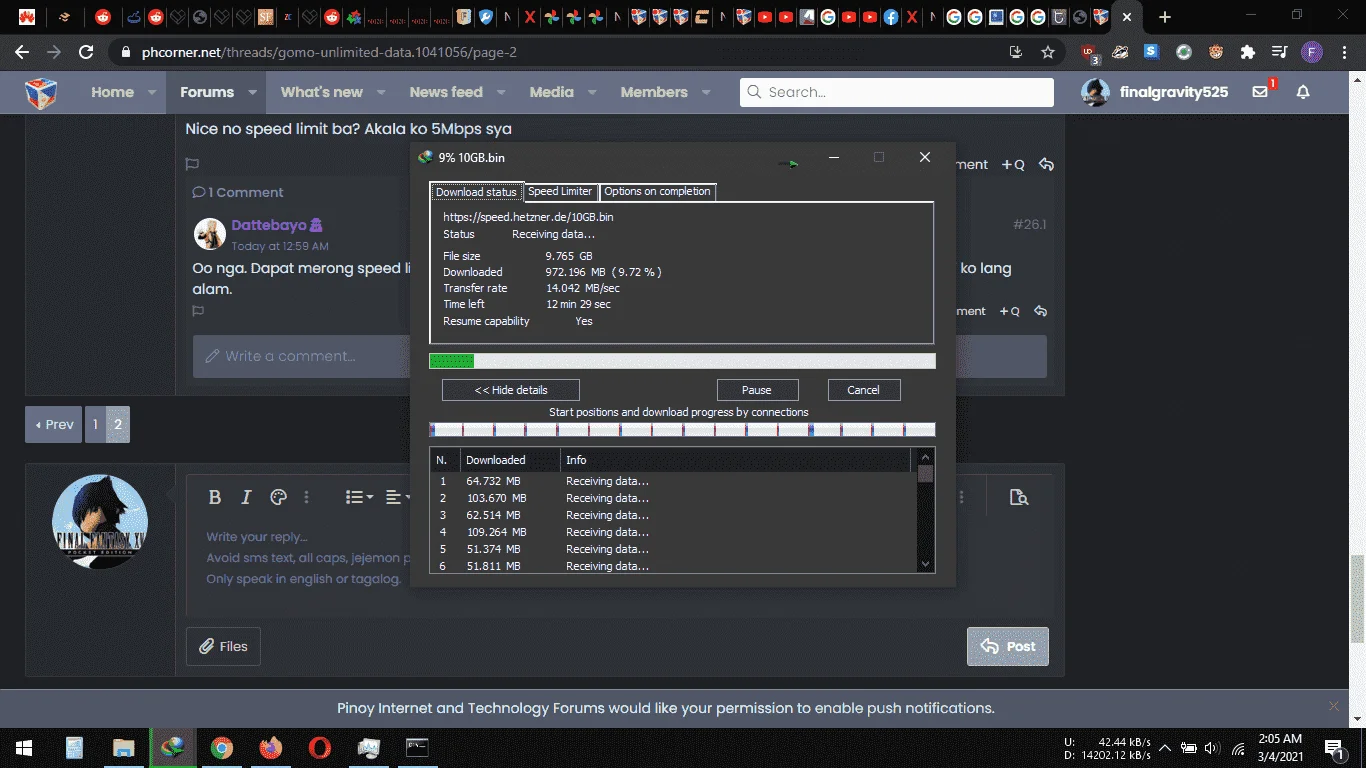Open a new browser tab
The image size is (1366, 768).
1165,17
